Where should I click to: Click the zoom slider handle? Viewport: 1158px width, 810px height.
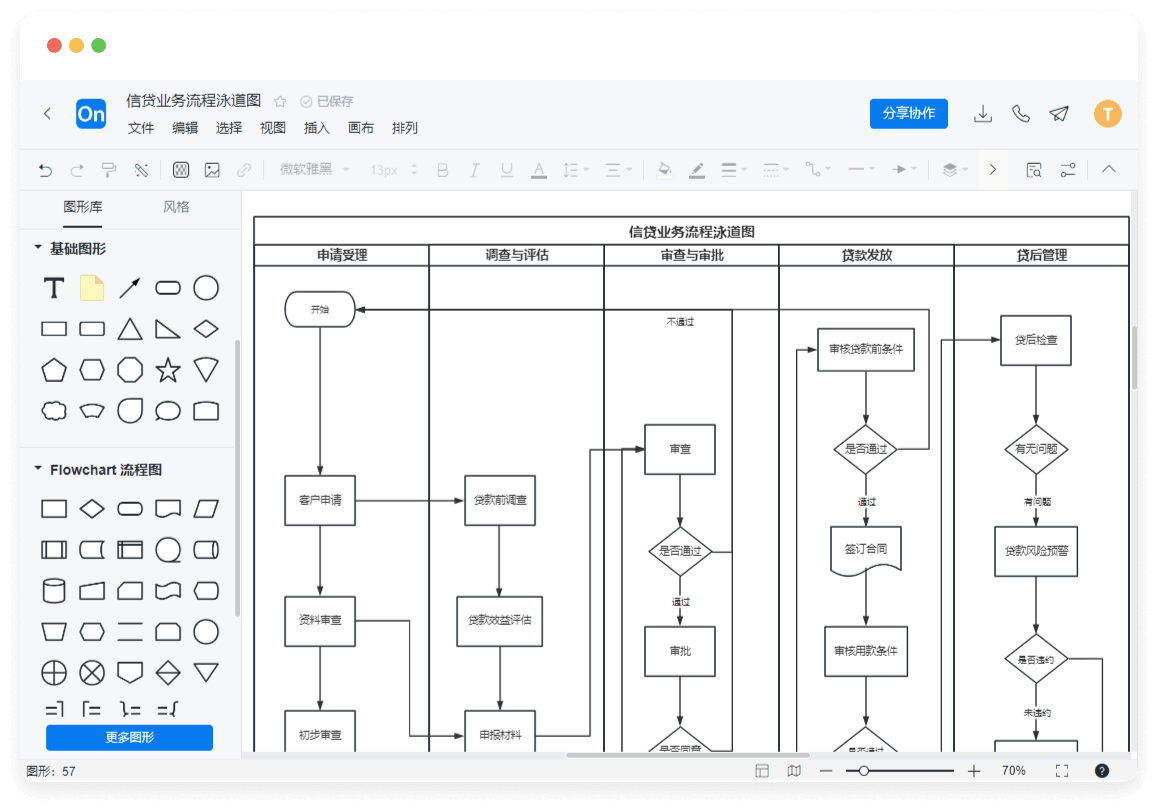[x=863, y=771]
